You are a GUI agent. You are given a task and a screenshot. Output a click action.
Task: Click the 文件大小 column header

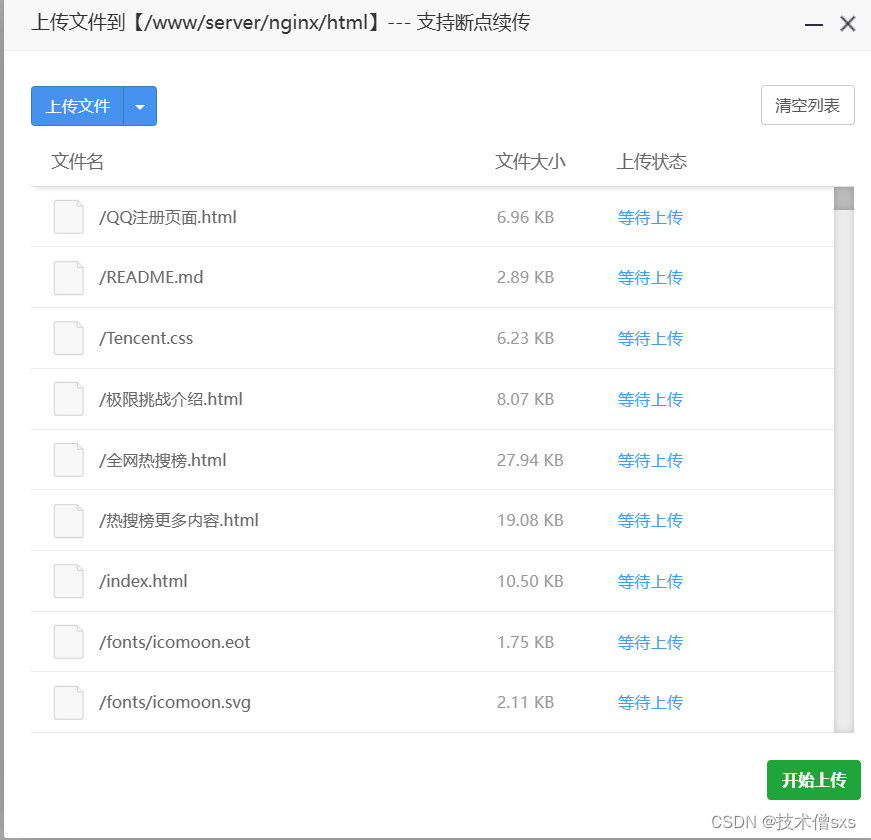530,162
